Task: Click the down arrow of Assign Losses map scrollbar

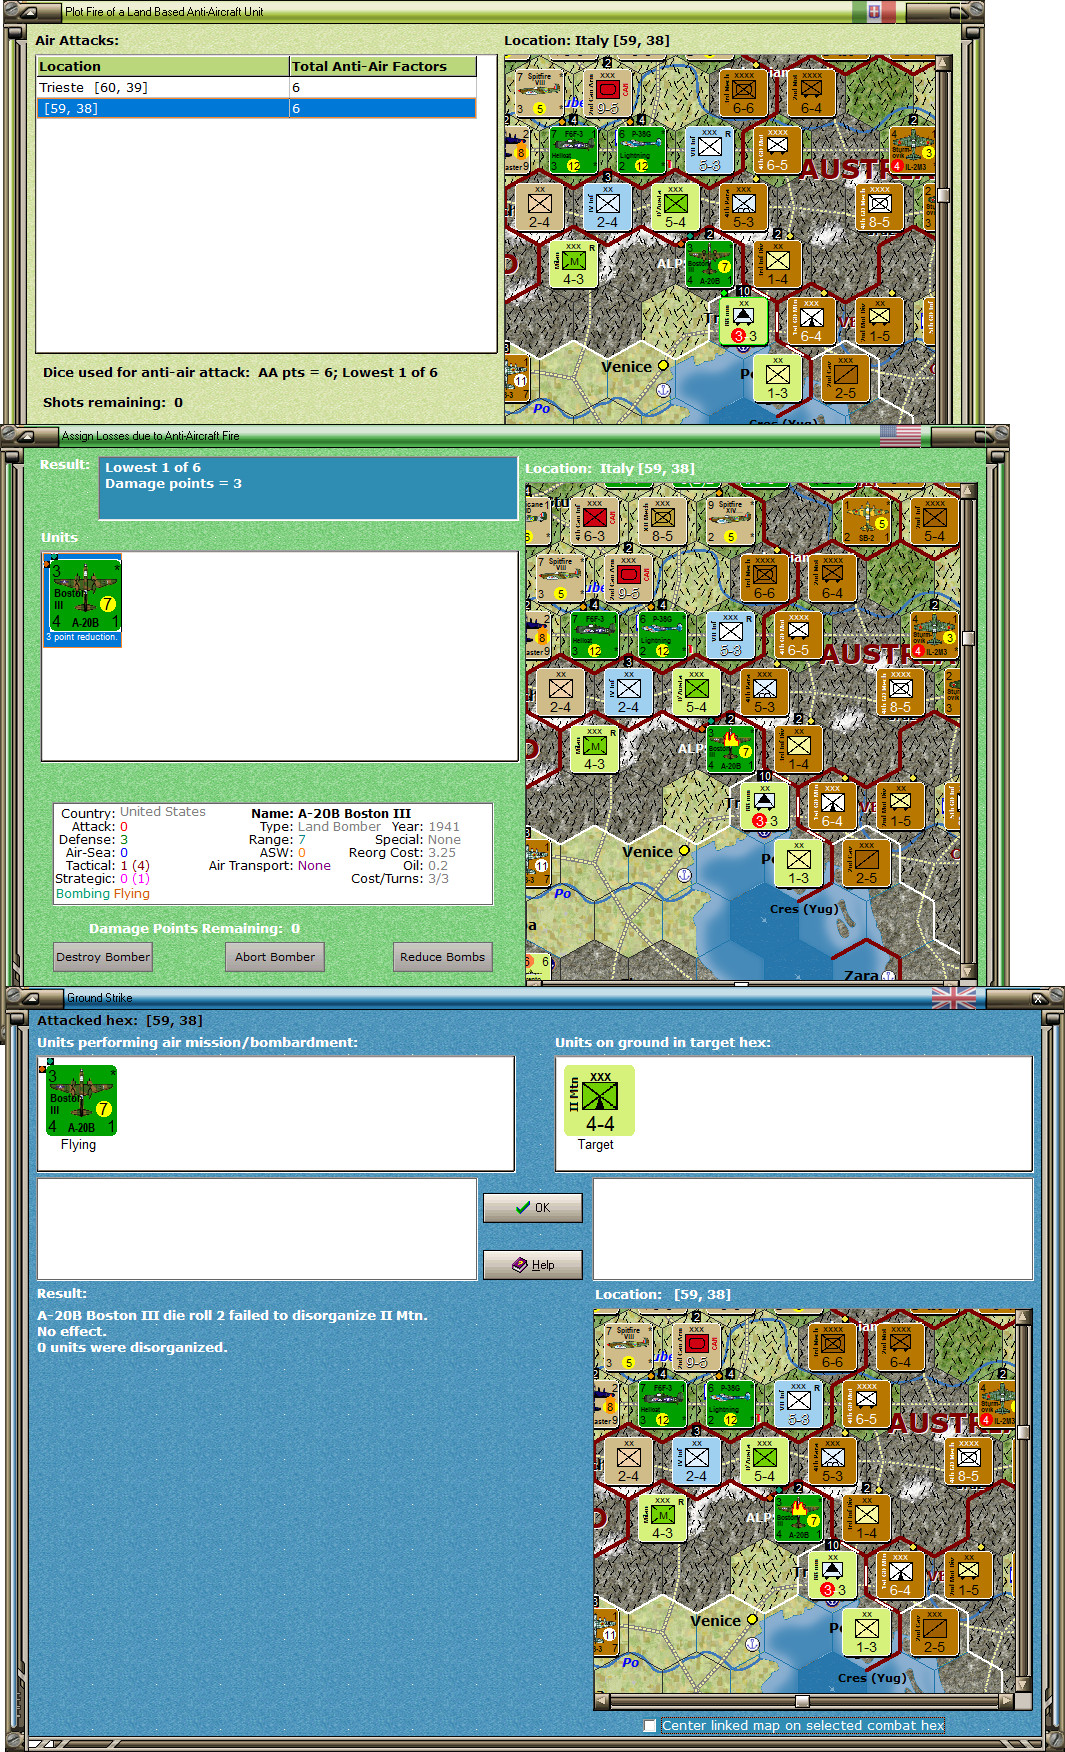Action: (966, 971)
